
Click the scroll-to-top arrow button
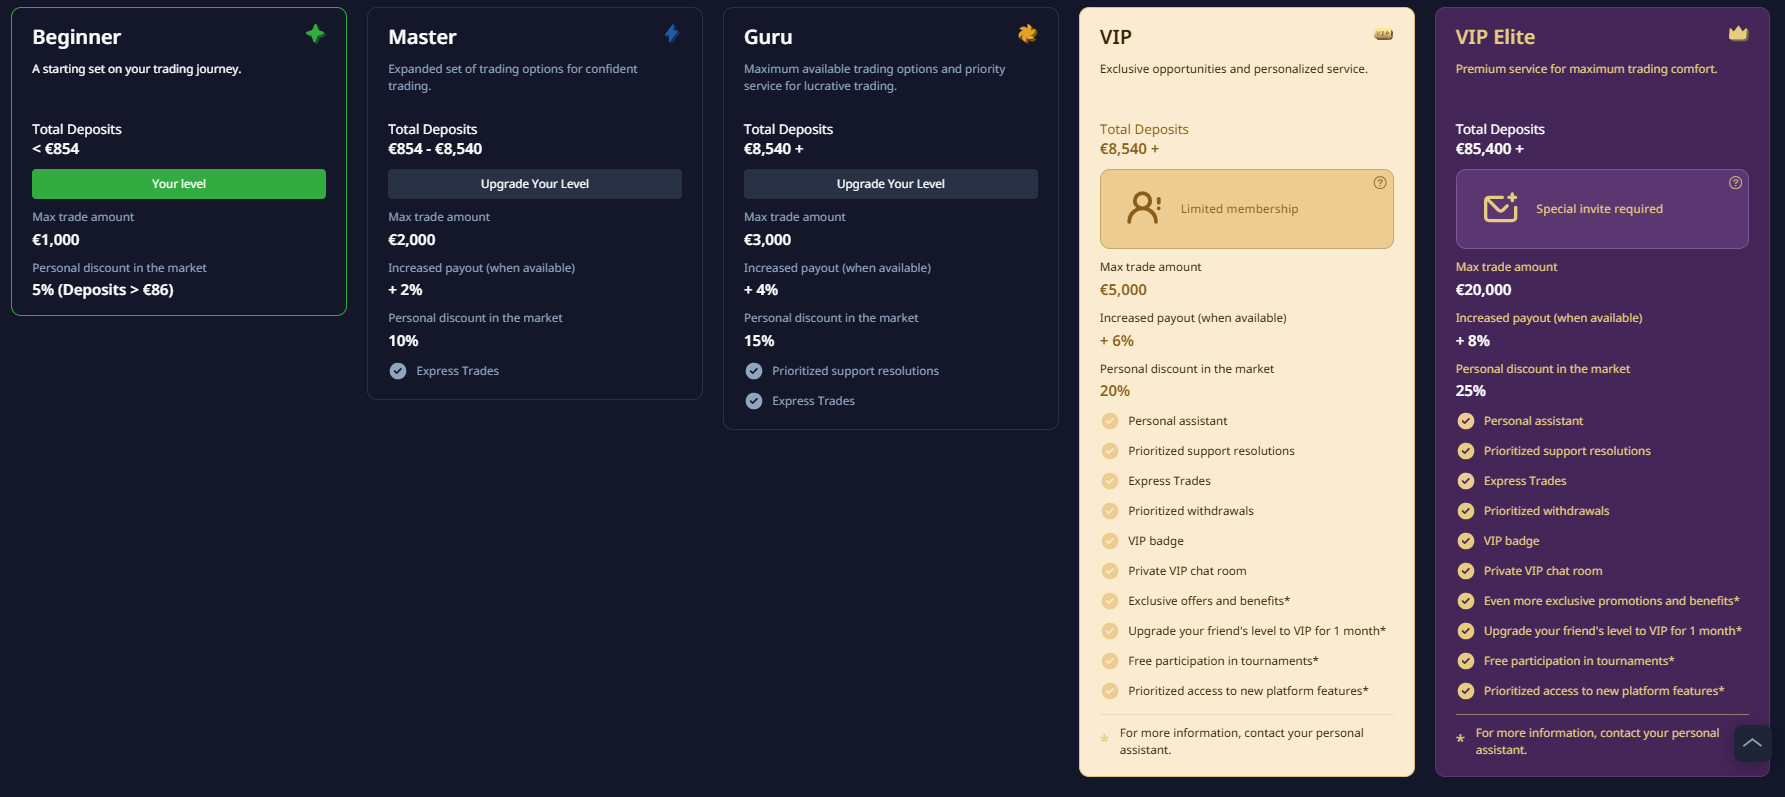point(1752,743)
